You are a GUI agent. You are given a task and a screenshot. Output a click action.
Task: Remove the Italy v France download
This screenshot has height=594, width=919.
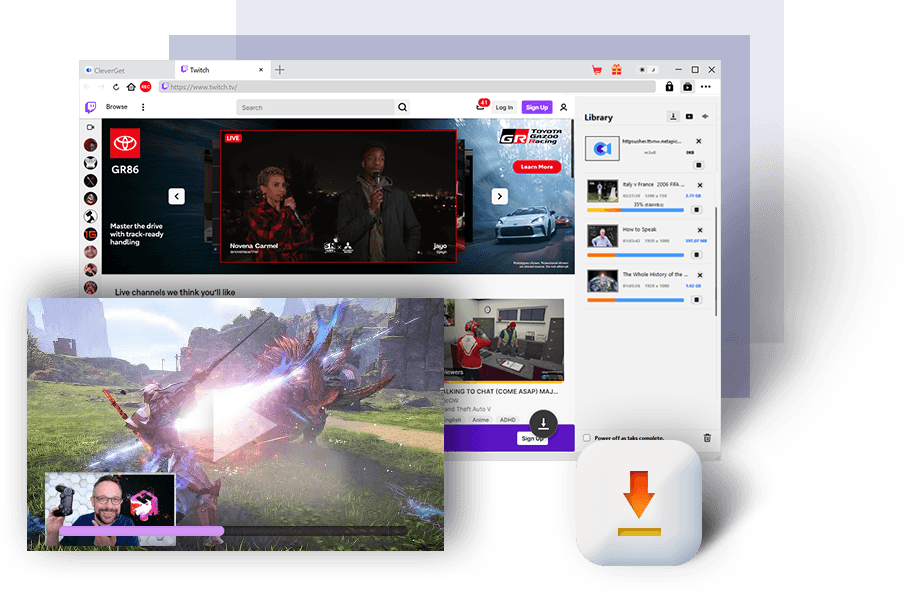700,185
